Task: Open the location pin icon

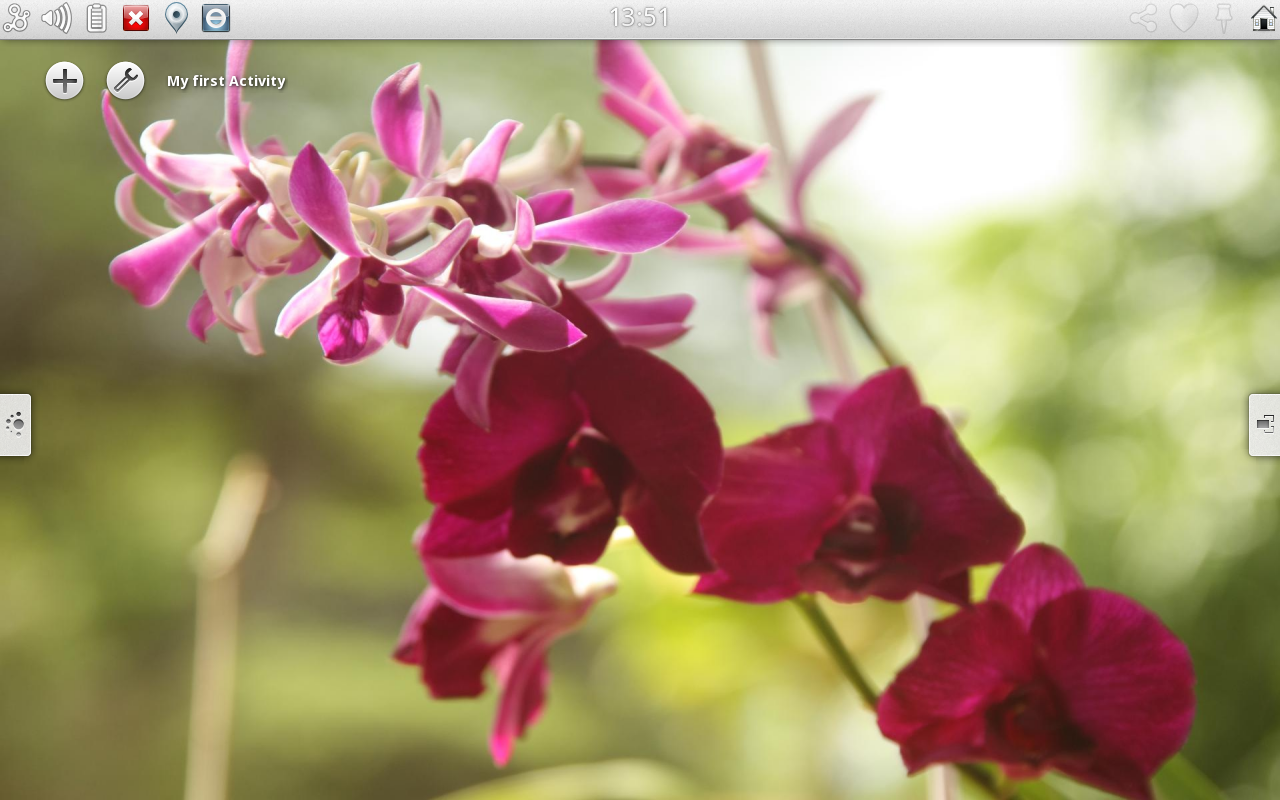Action: point(176,18)
